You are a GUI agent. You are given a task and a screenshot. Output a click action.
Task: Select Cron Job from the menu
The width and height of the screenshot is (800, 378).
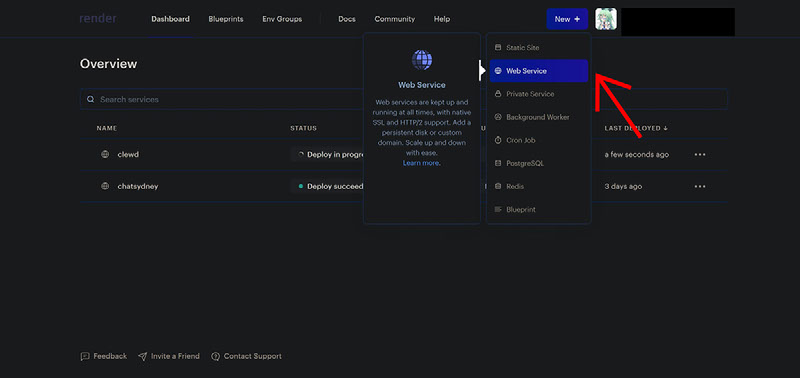539,140
